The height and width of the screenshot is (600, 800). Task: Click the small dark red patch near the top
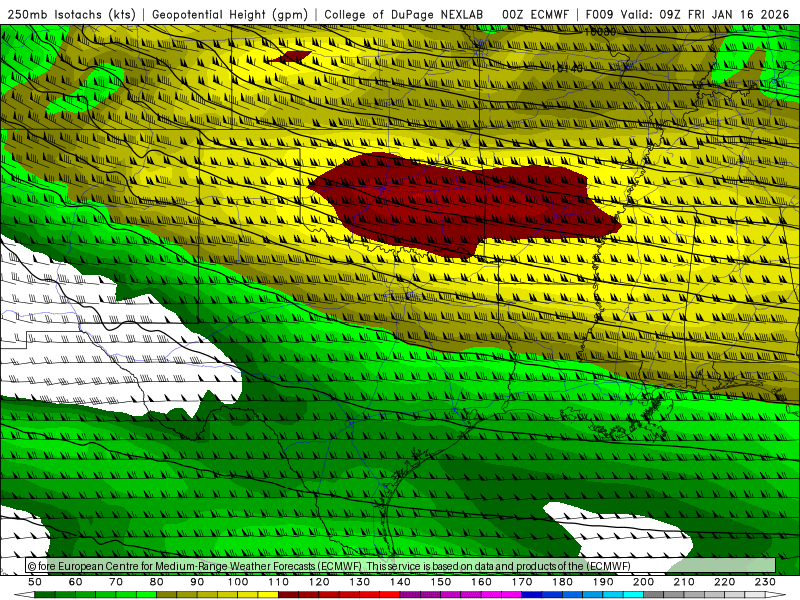coord(291,57)
